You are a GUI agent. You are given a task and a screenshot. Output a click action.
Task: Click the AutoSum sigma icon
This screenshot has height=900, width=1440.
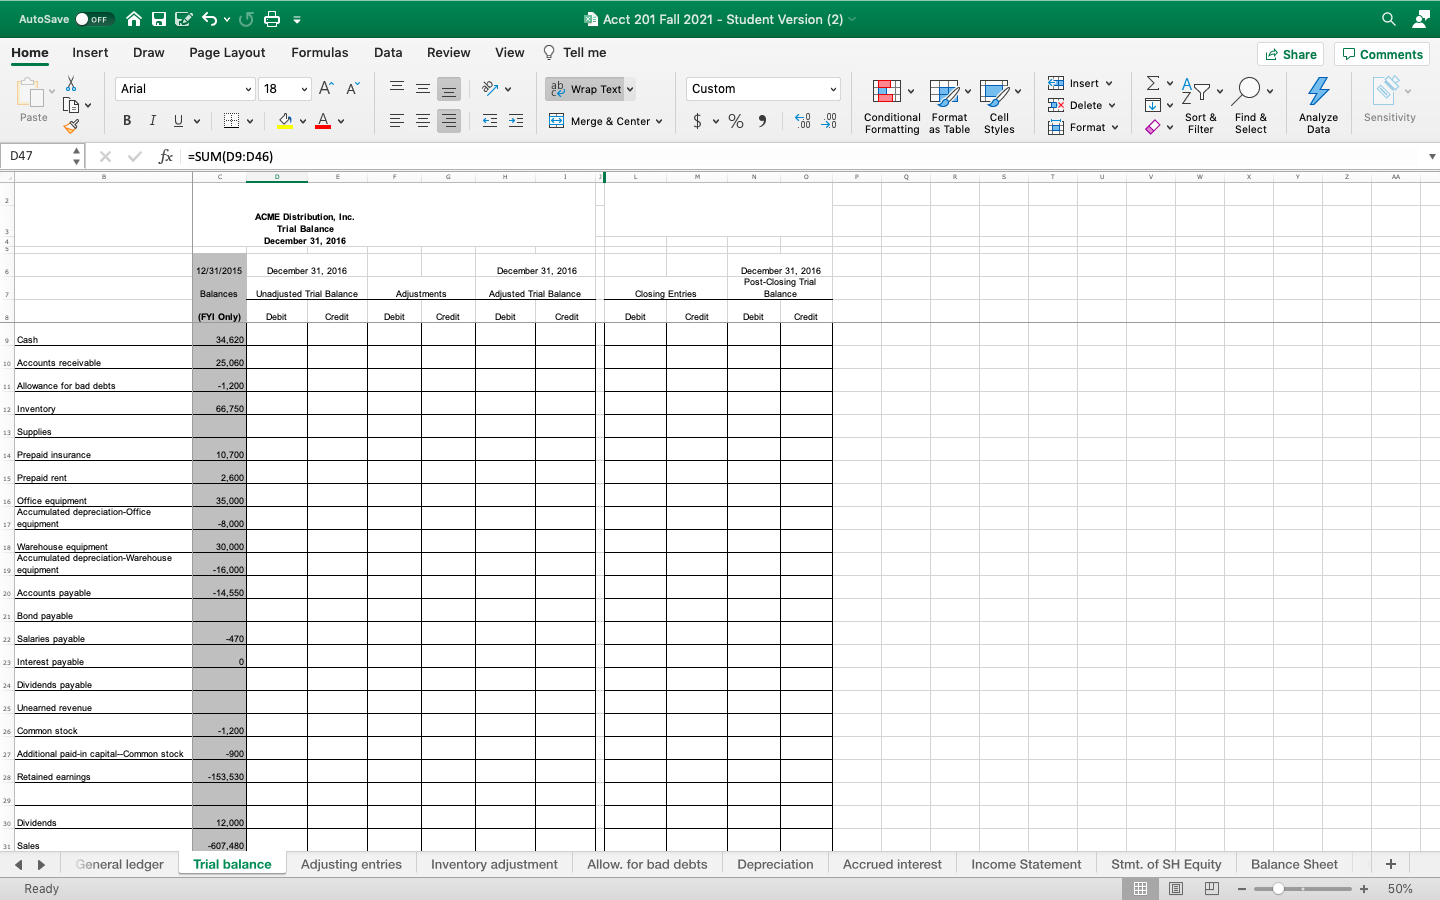pyautogui.click(x=1153, y=83)
